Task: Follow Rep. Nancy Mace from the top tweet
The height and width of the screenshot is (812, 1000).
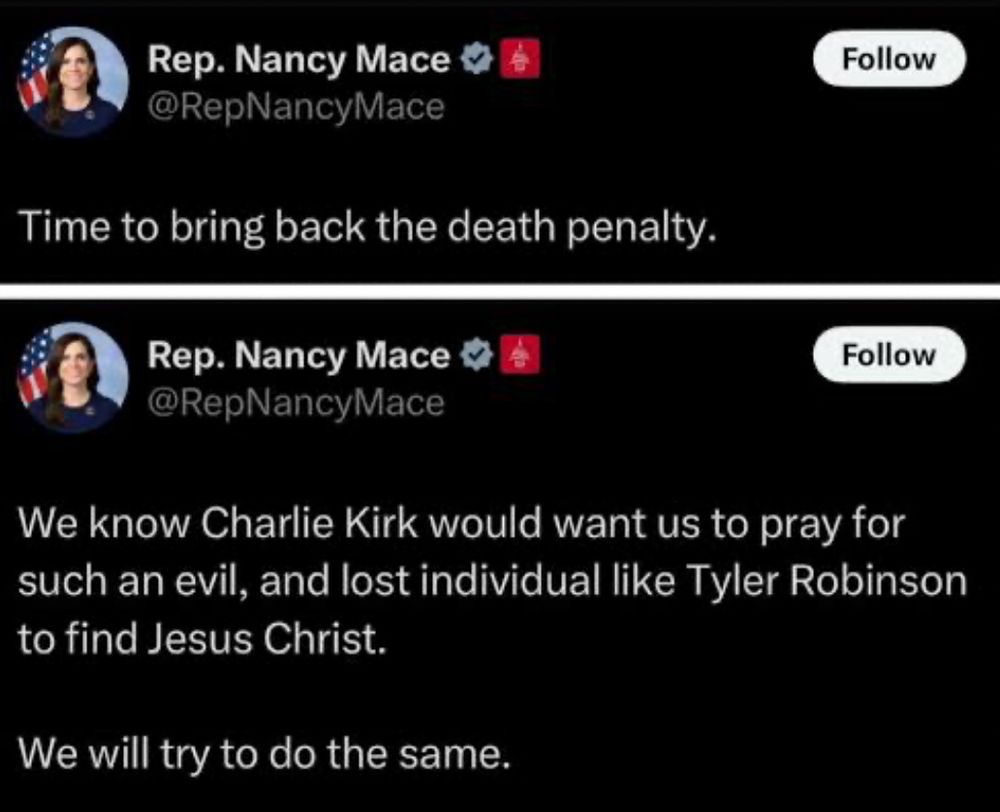Action: click(x=888, y=57)
